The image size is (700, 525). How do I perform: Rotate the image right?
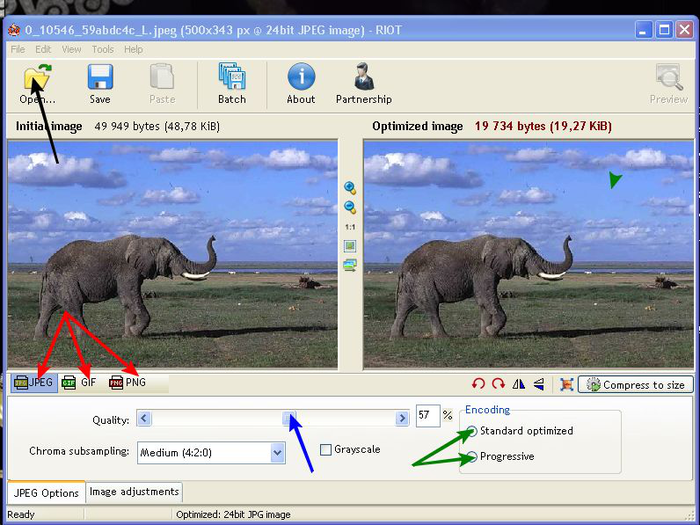pyautogui.click(x=498, y=384)
